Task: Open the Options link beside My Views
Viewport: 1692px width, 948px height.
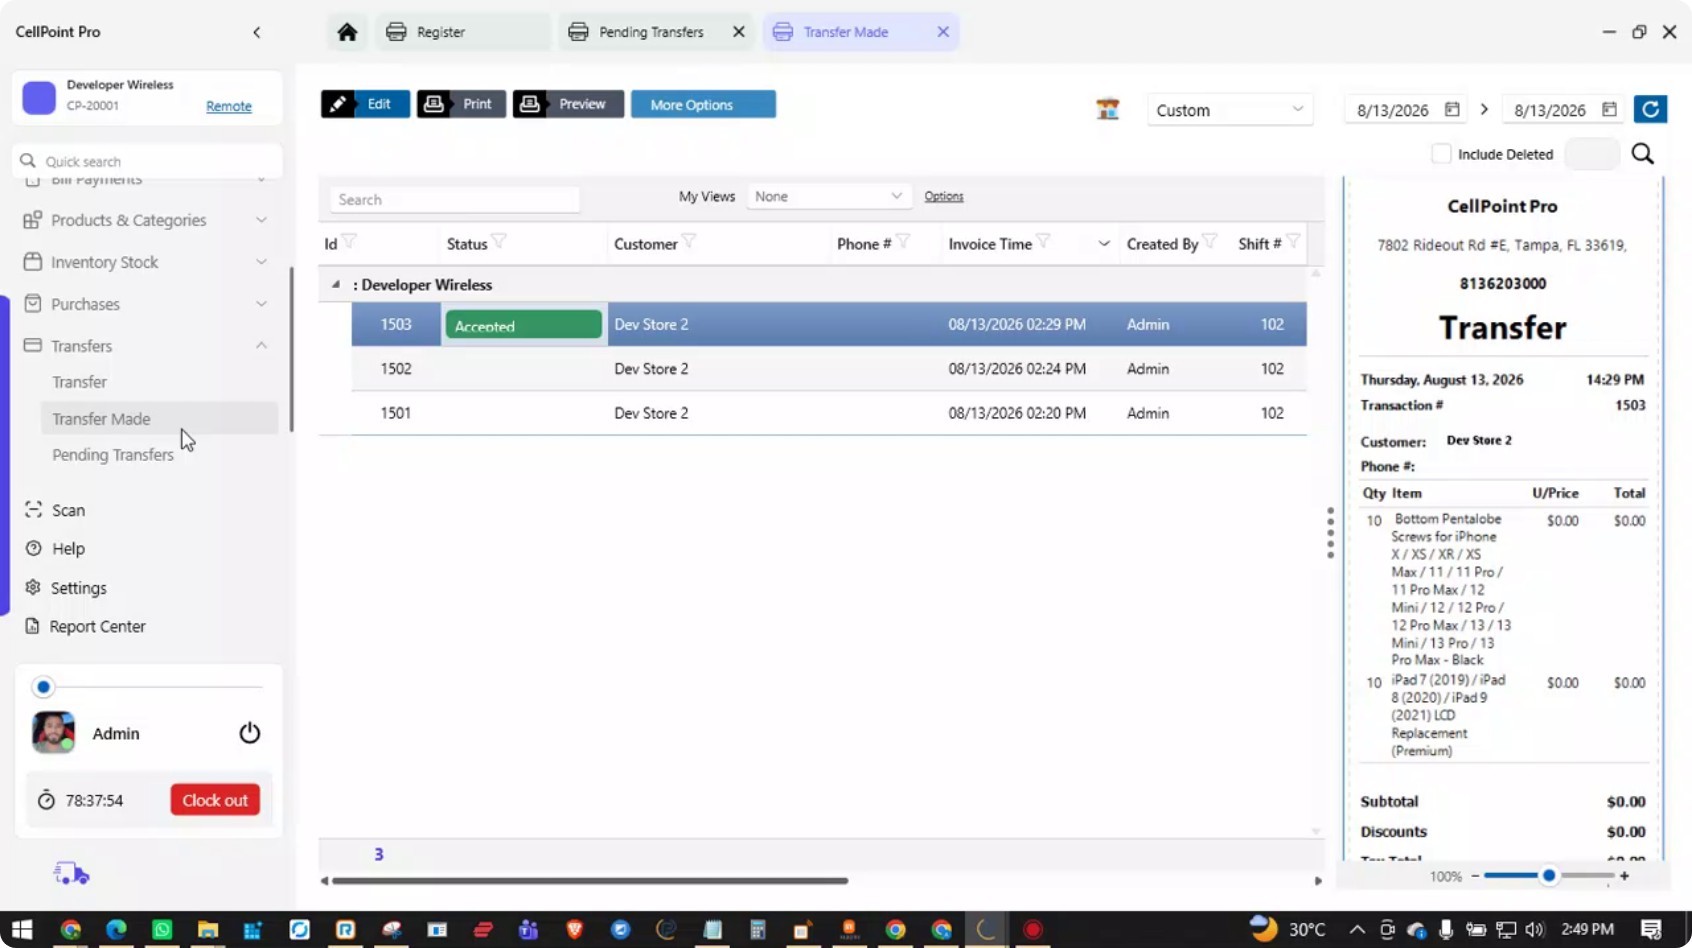Action: [x=944, y=196]
